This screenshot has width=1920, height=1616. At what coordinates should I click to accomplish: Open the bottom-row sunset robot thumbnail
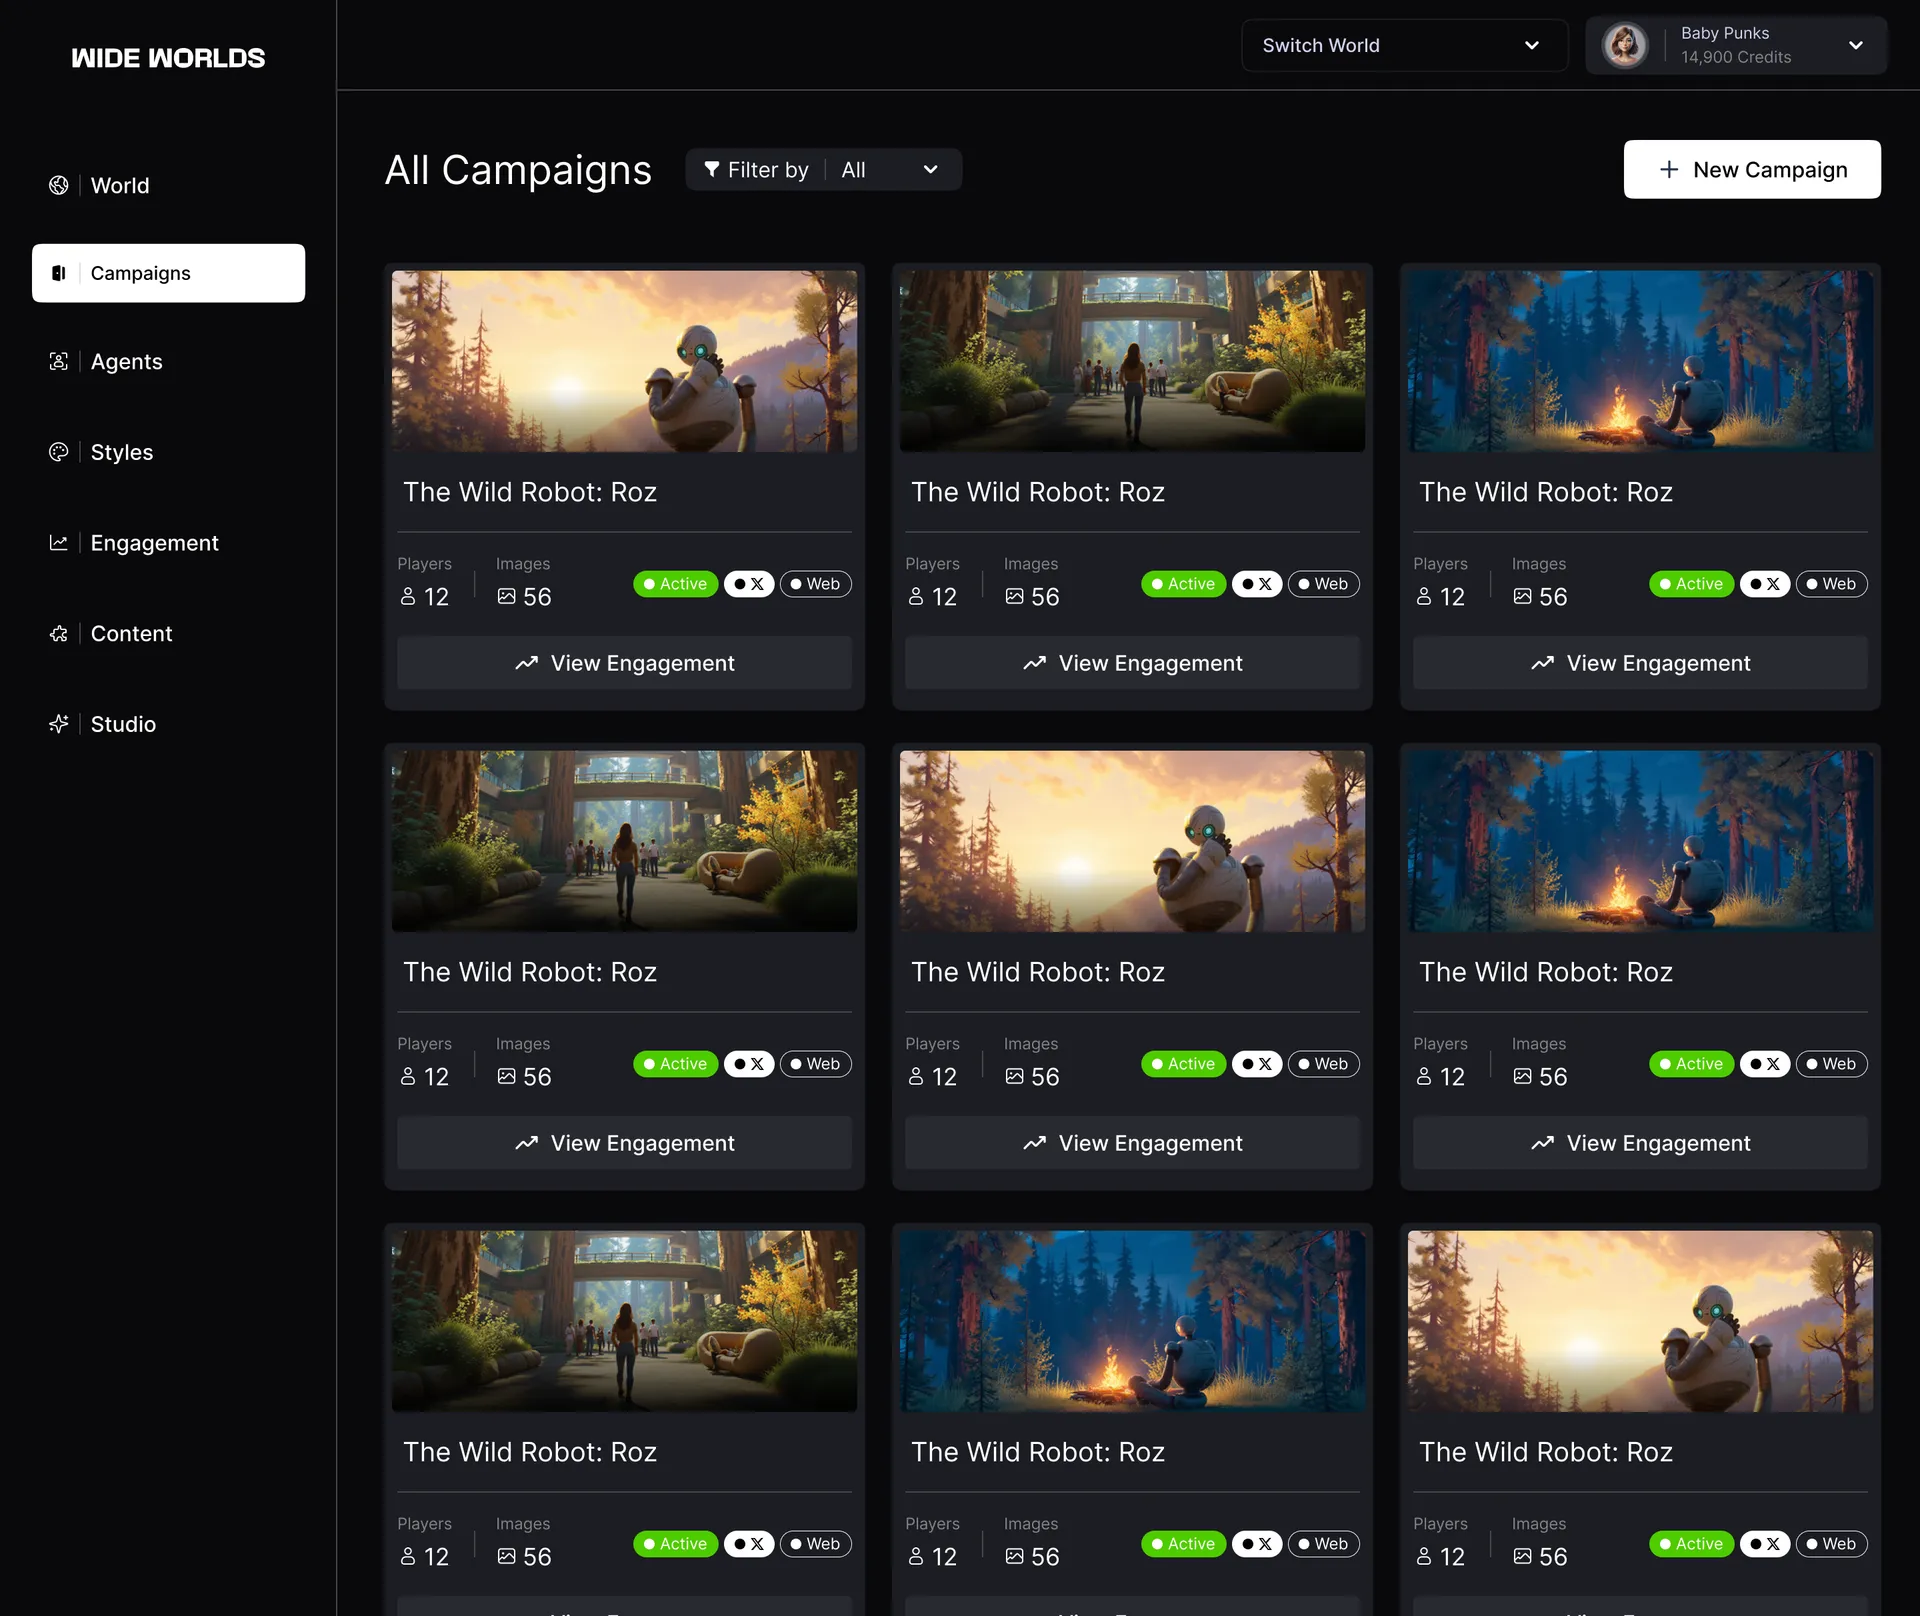(x=1640, y=1321)
